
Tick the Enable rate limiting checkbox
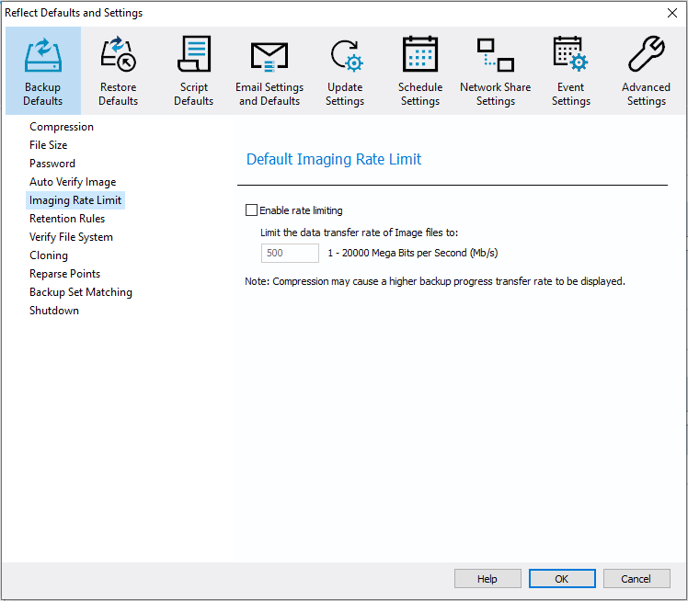tap(251, 210)
